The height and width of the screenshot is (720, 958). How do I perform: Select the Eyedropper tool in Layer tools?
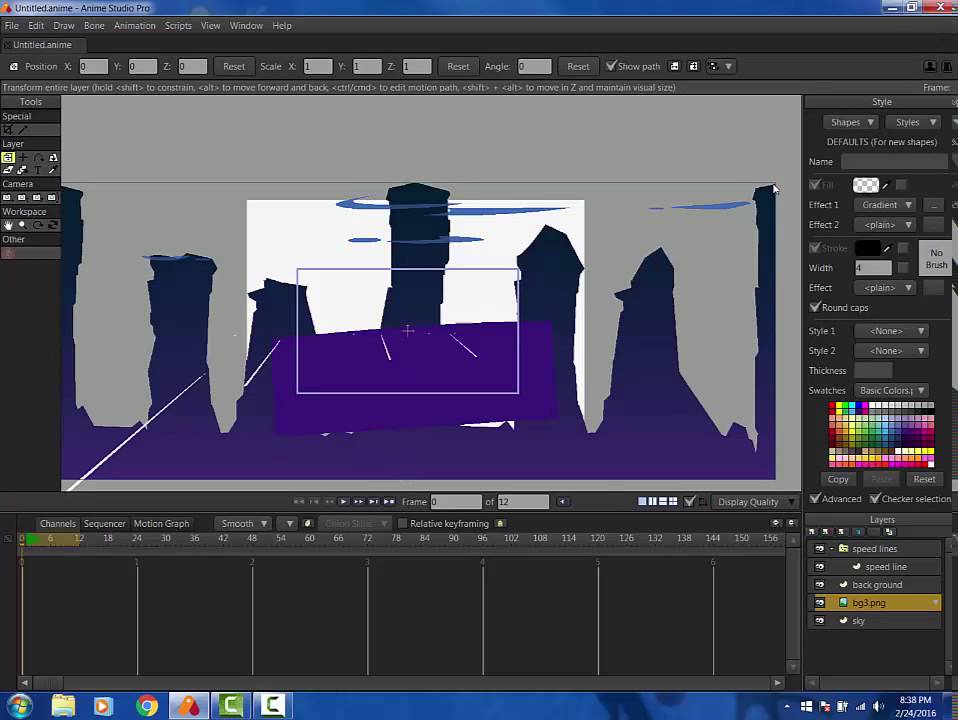[53, 171]
